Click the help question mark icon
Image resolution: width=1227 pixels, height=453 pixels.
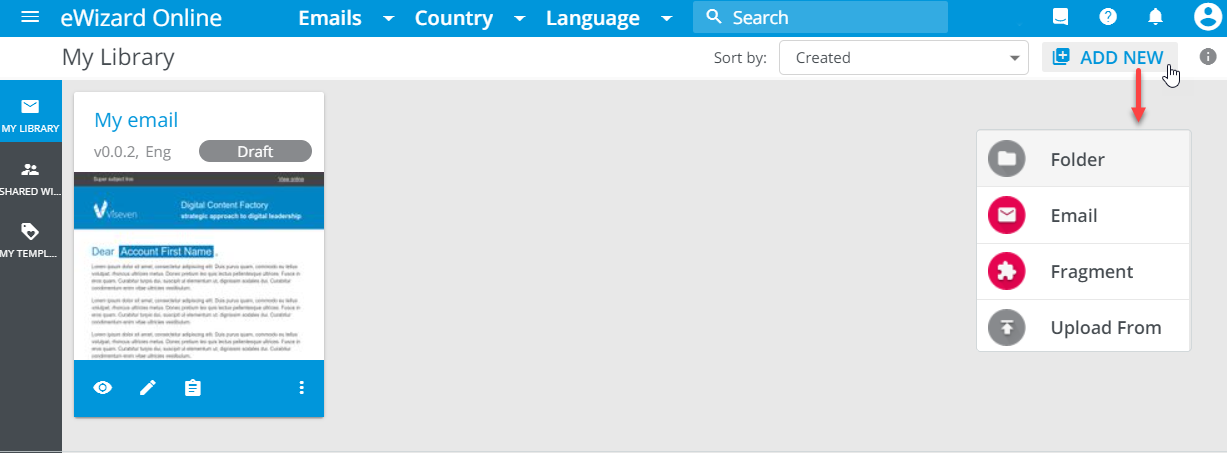pos(1108,17)
